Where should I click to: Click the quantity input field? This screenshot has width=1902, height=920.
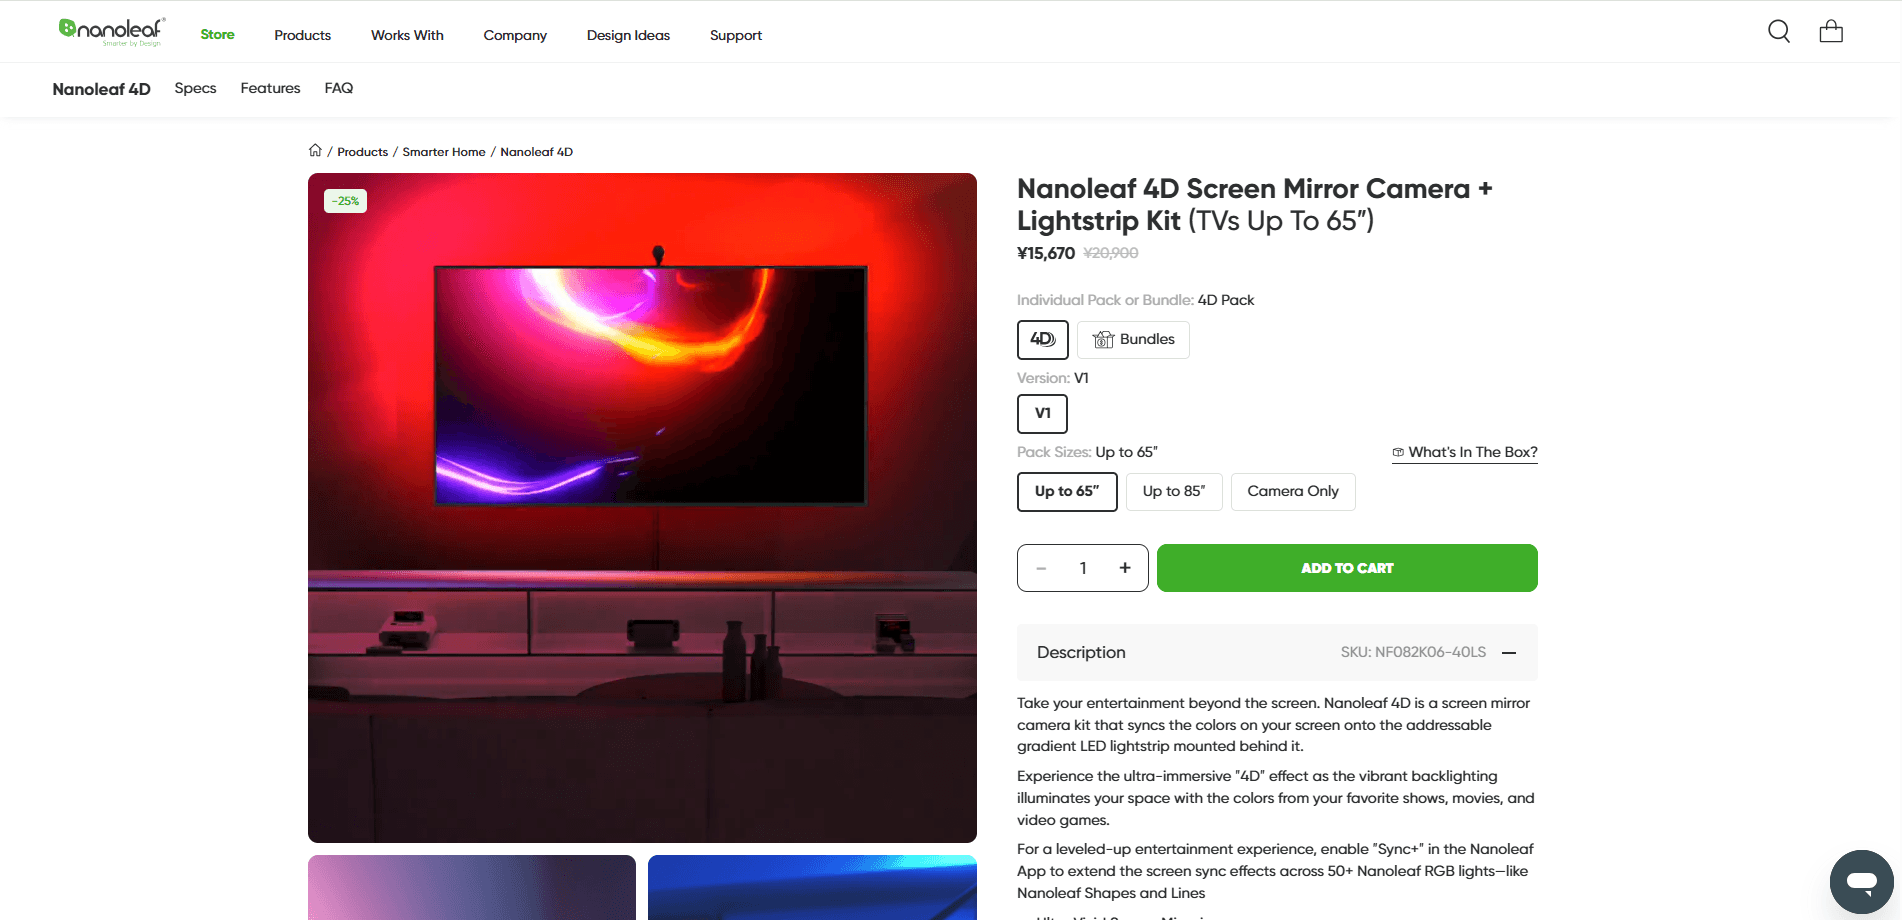click(x=1083, y=568)
